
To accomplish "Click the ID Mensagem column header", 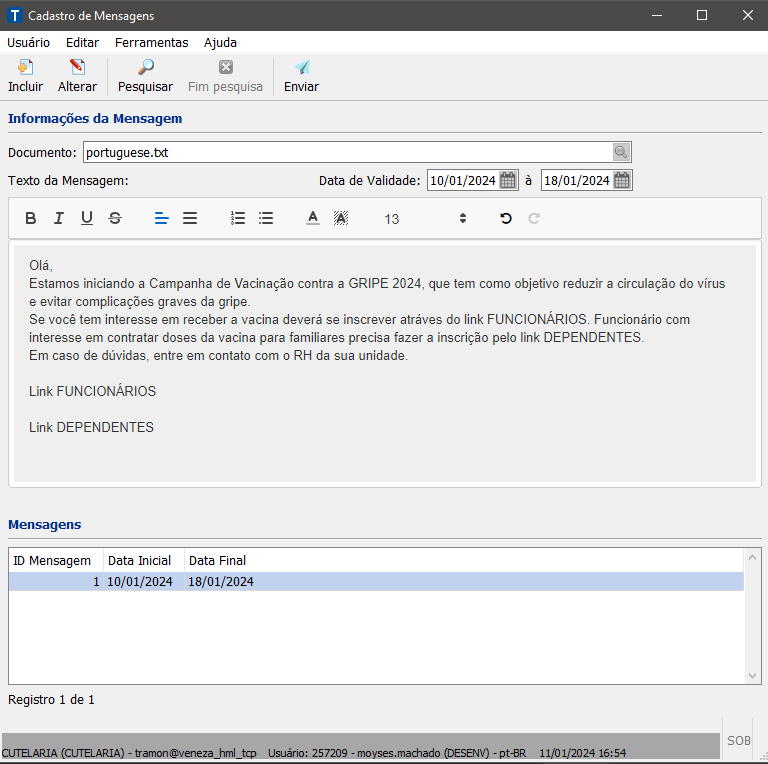I will pos(52,560).
